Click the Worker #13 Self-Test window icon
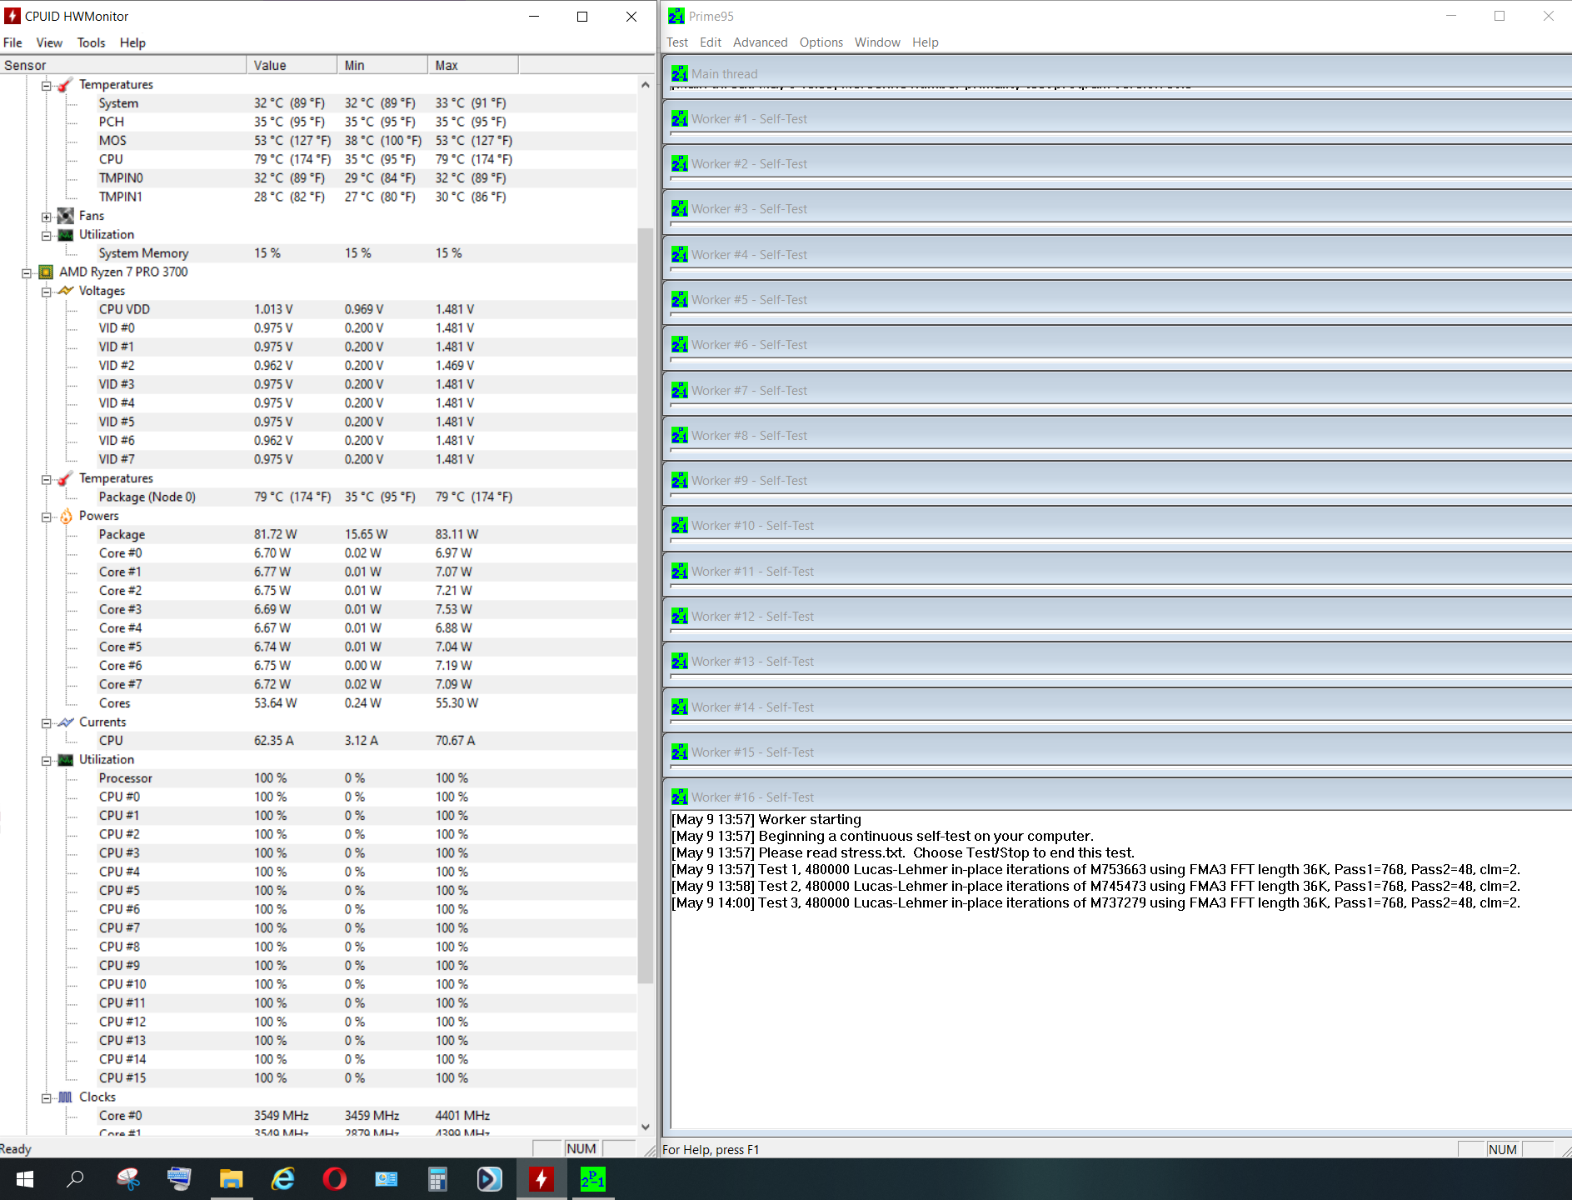The width and height of the screenshot is (1572, 1200). (680, 662)
